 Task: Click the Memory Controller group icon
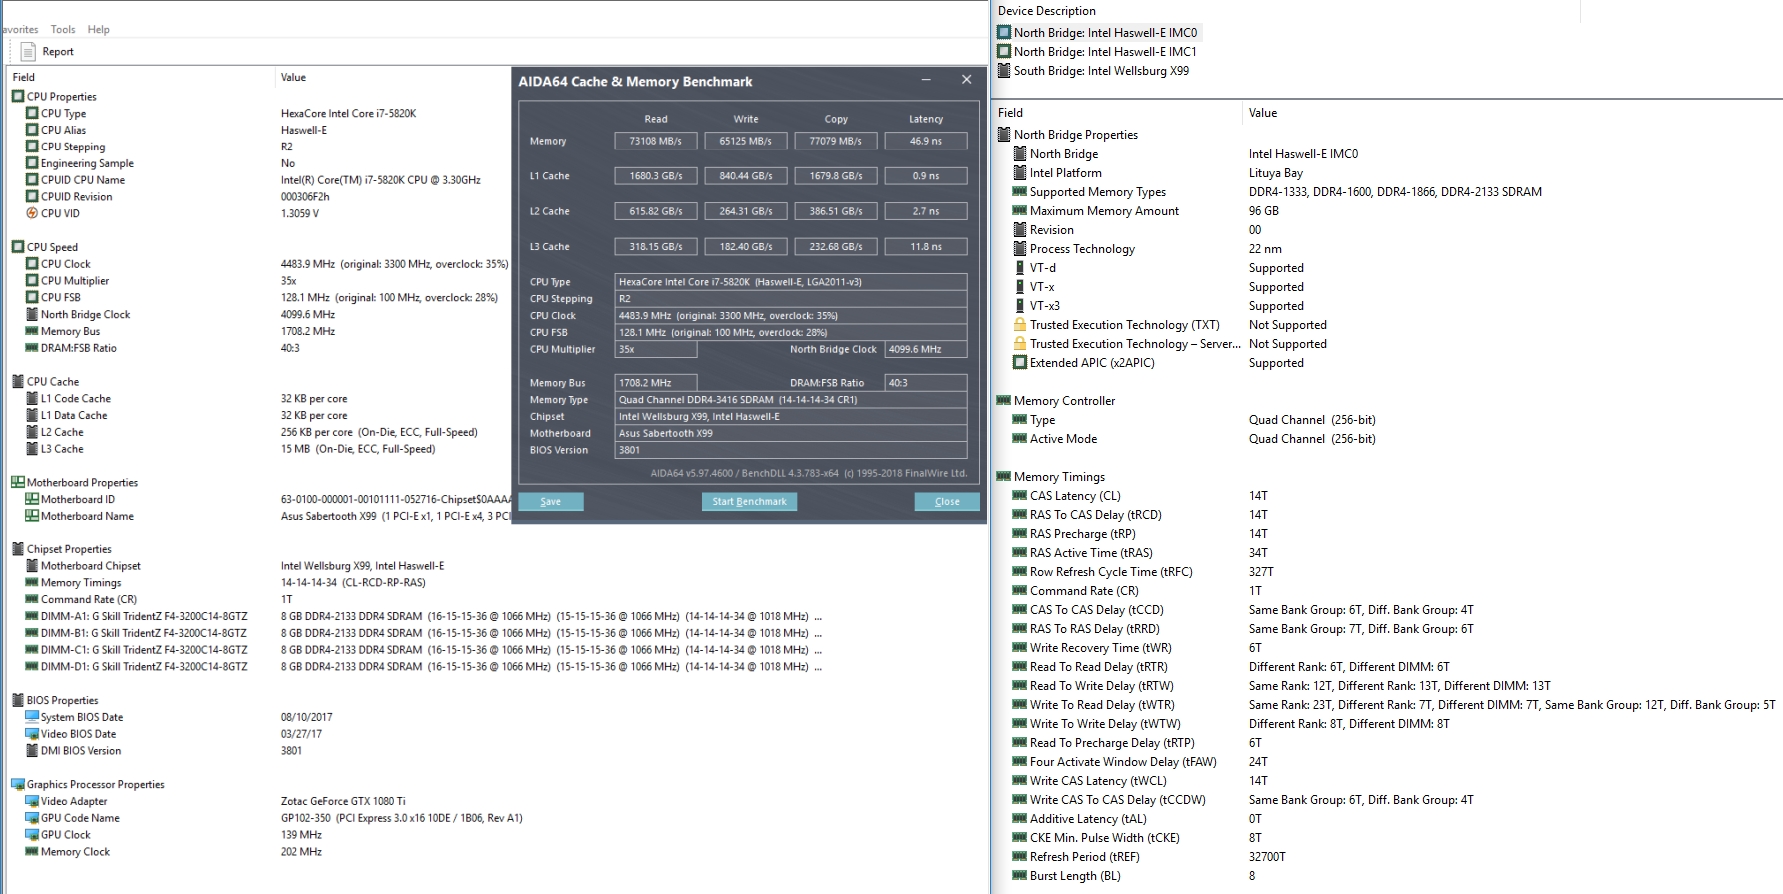(x=1004, y=401)
